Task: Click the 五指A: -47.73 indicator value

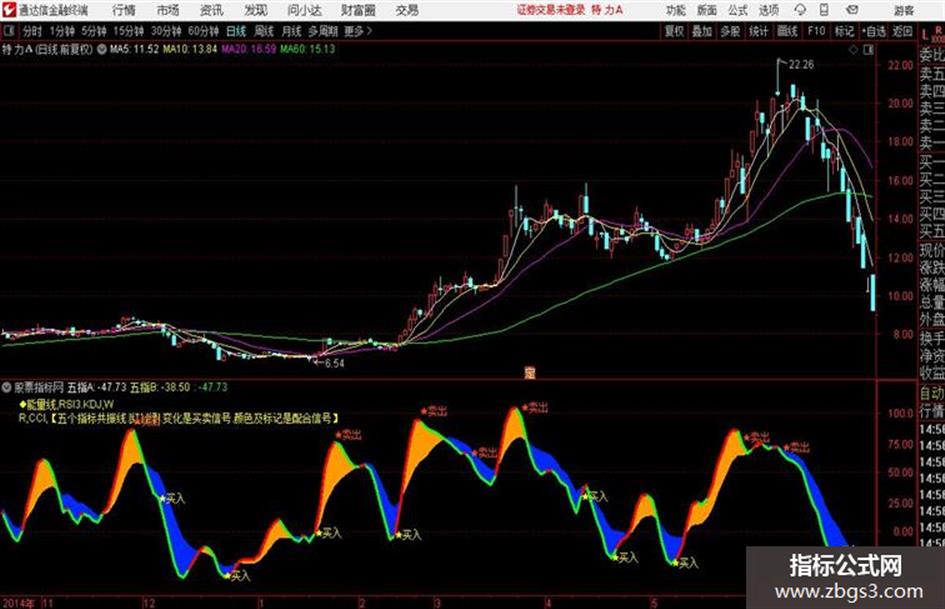Action: pos(96,387)
